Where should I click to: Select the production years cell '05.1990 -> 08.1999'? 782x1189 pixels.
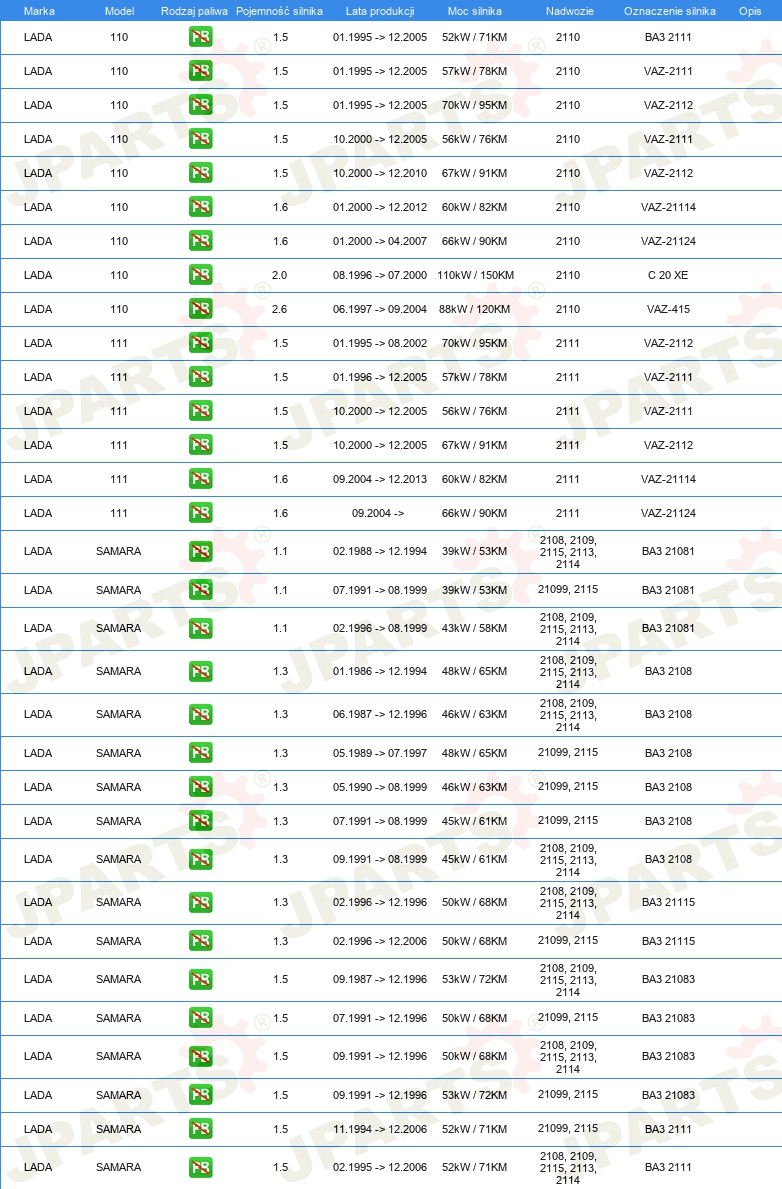(380, 787)
